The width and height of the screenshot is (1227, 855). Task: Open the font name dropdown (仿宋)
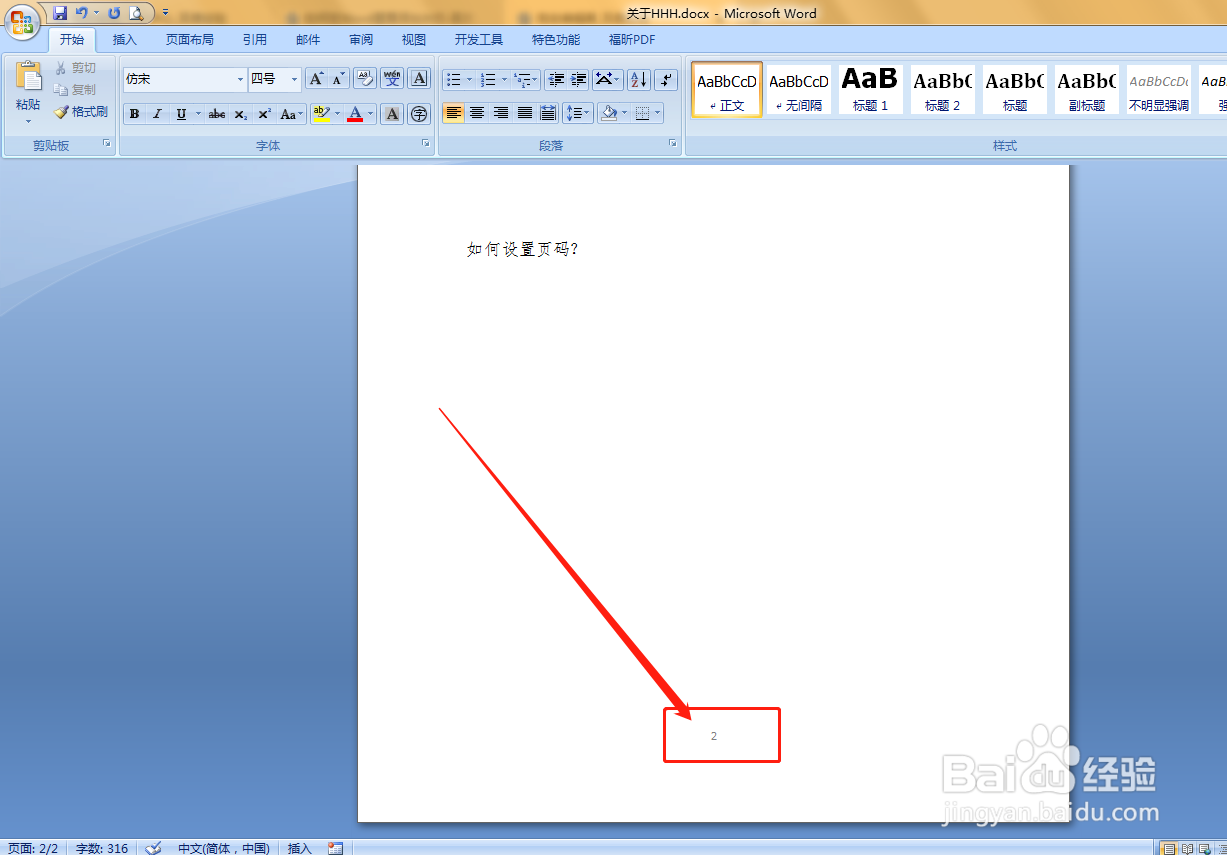click(x=240, y=79)
